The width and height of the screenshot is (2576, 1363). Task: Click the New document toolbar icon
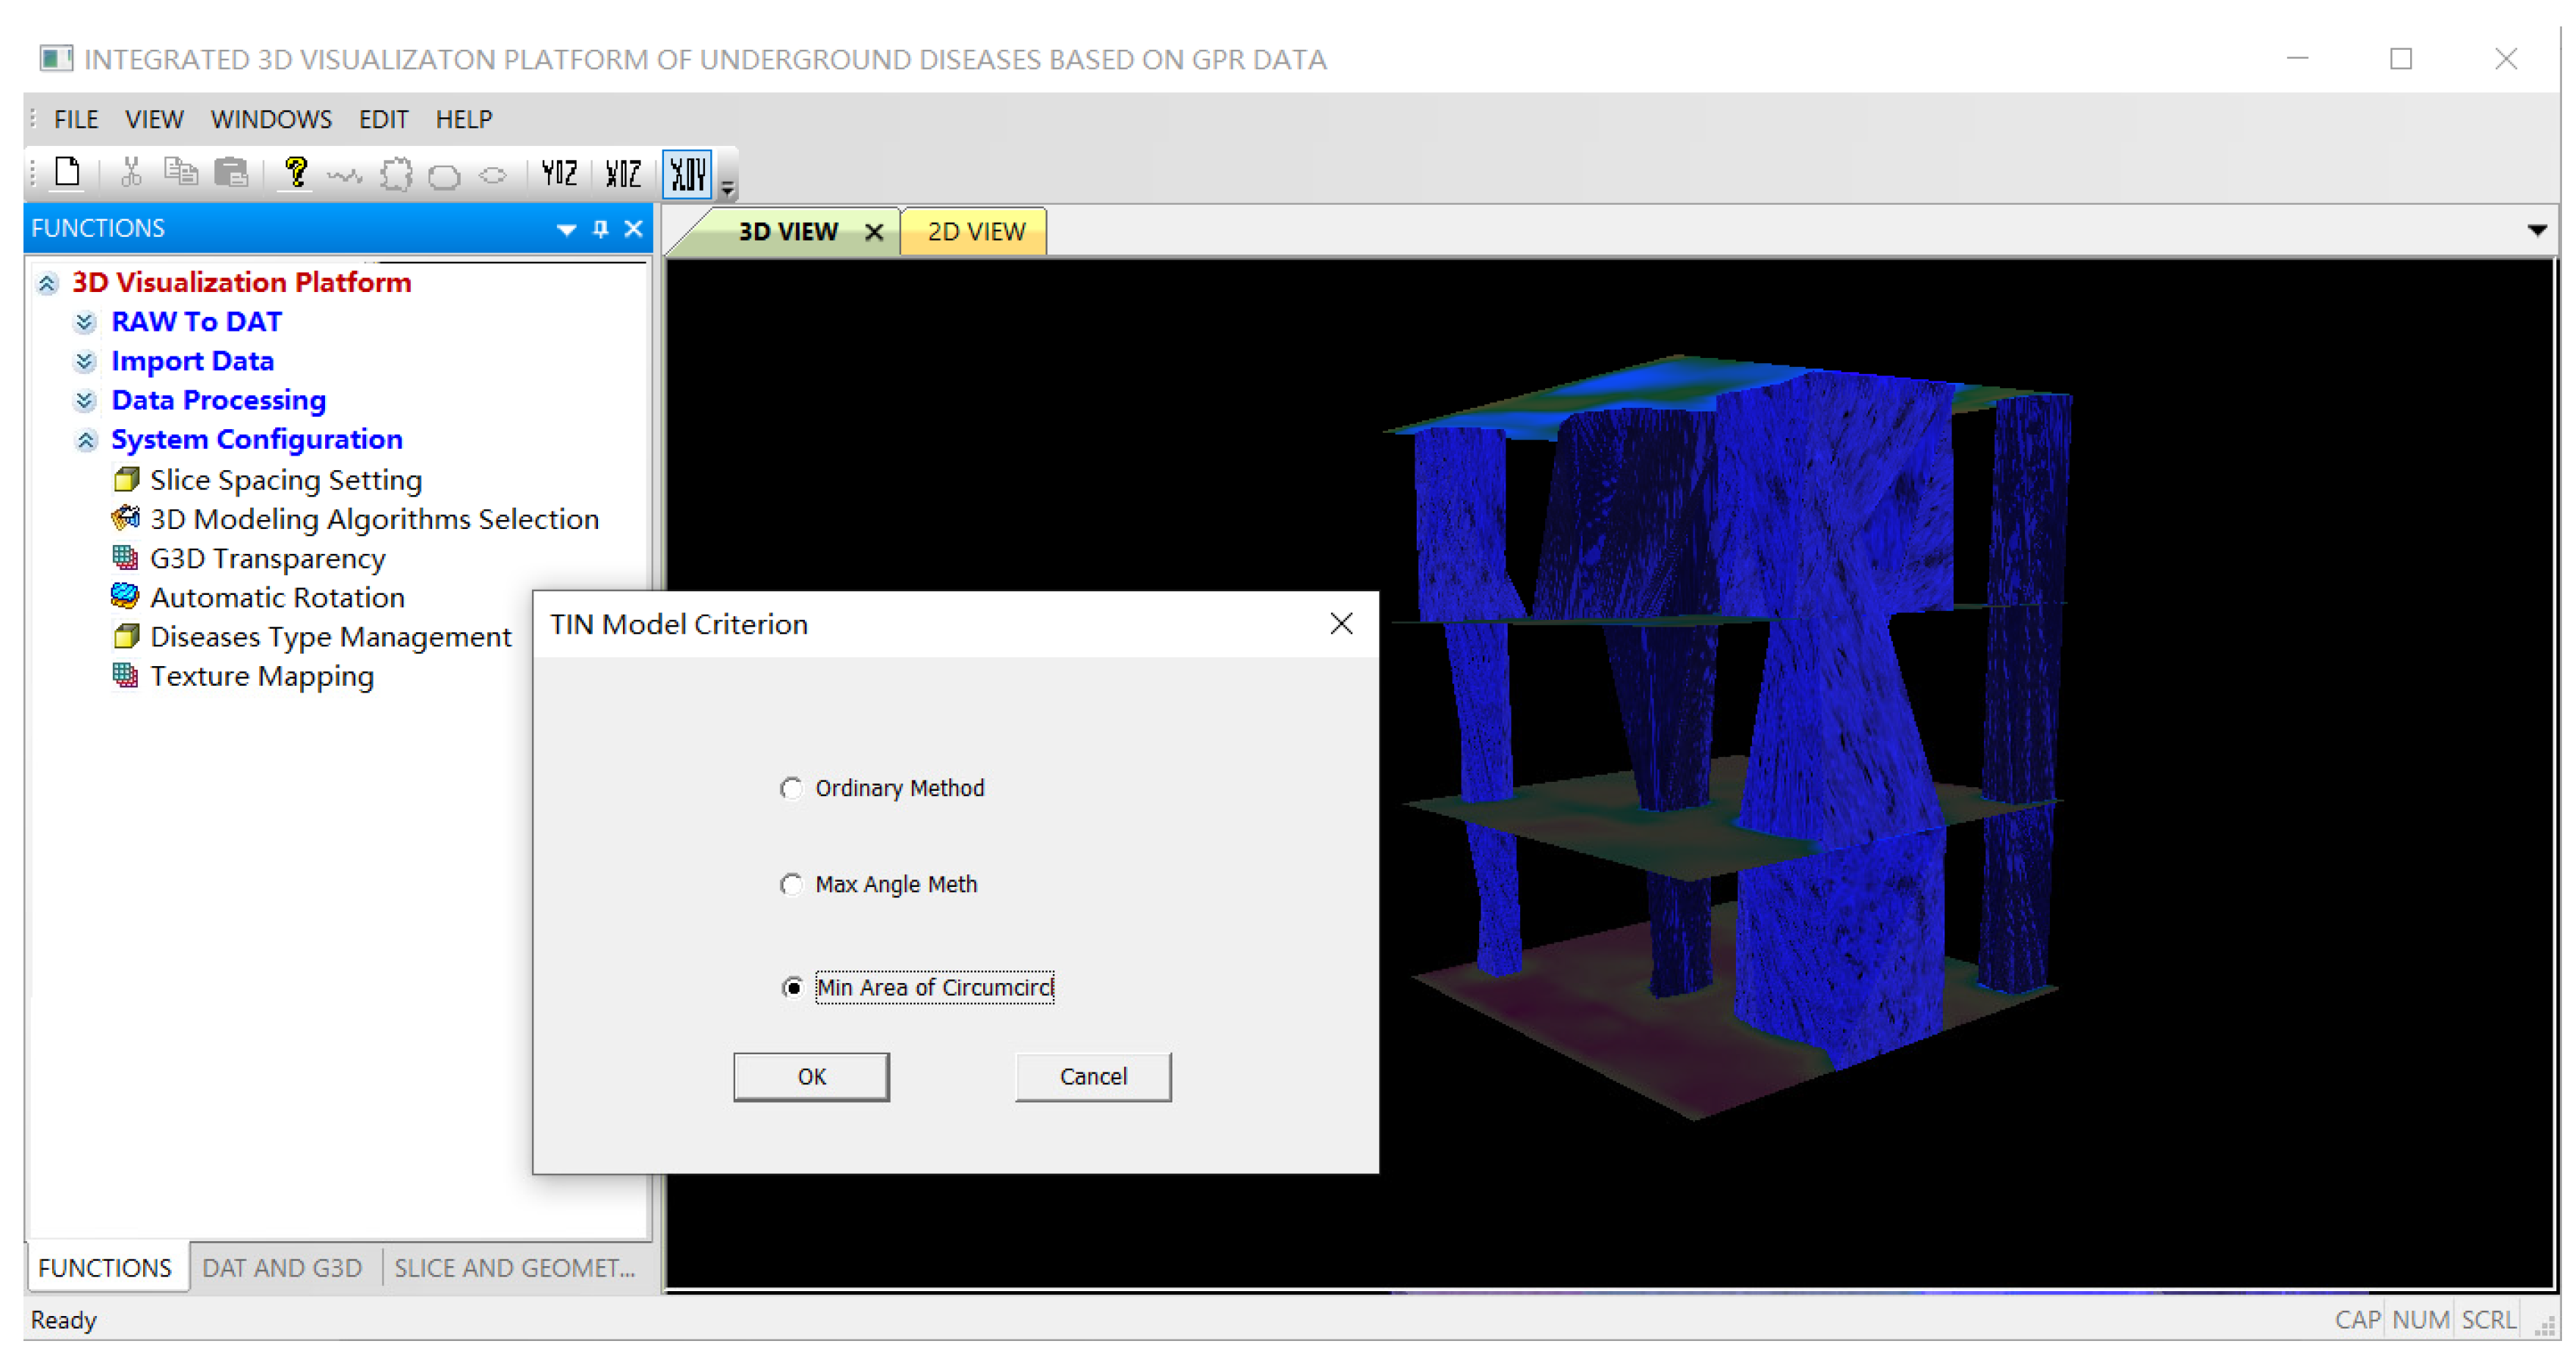(x=68, y=172)
